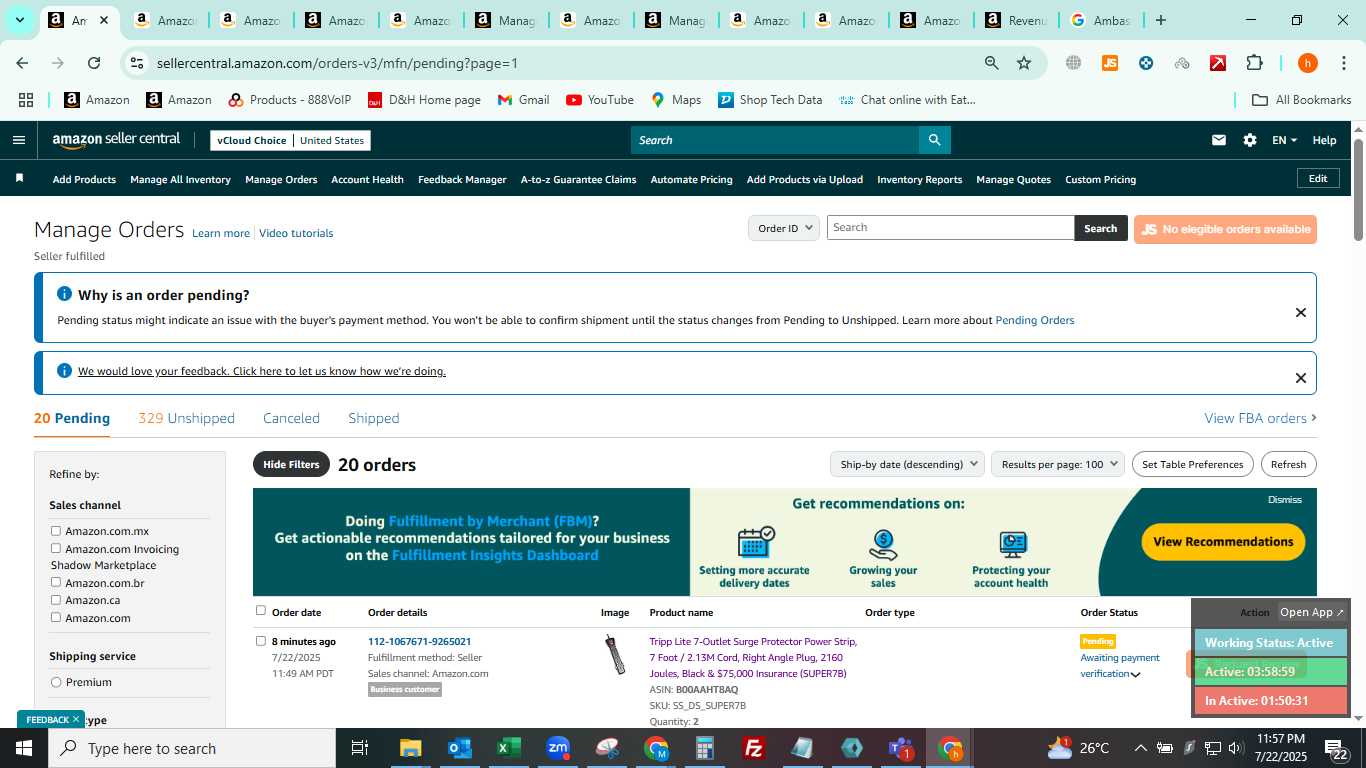Open a new browser tab

coord(1160,20)
